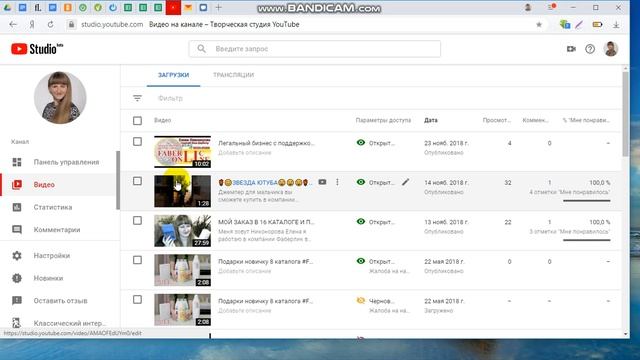This screenshot has width=640, height=360.
Task: Click the Просмотры column header
Action: (x=496, y=120)
